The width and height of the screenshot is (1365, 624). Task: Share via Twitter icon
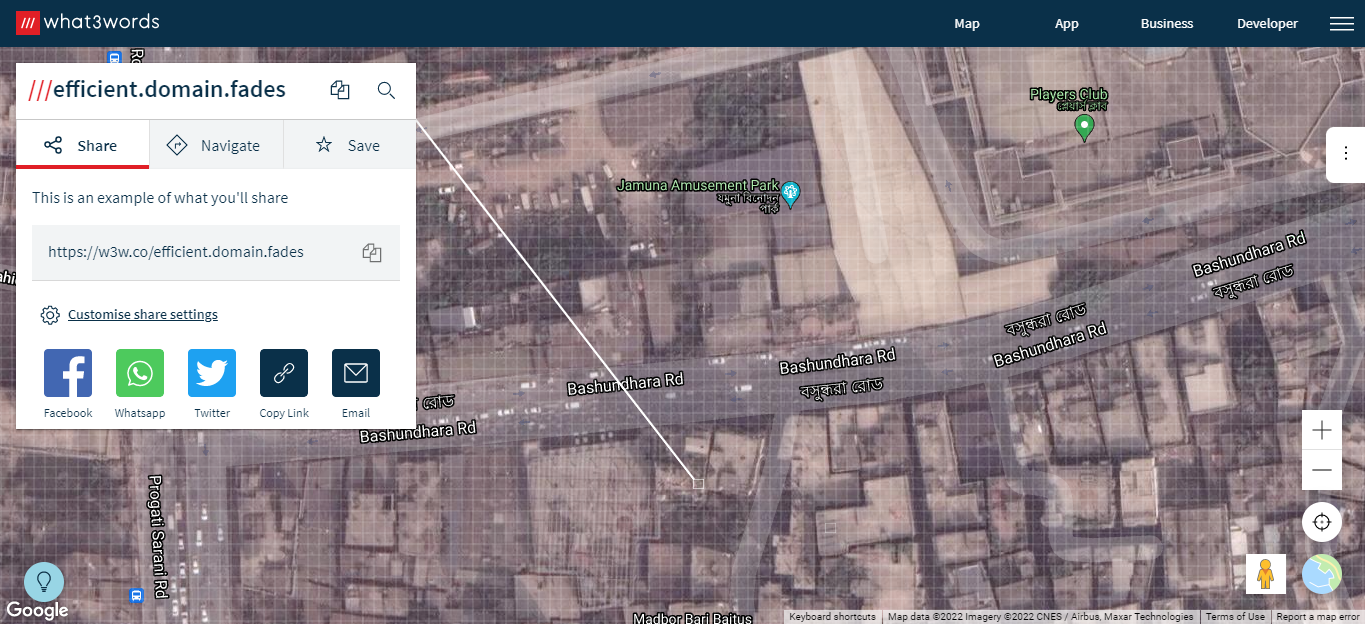[212, 373]
